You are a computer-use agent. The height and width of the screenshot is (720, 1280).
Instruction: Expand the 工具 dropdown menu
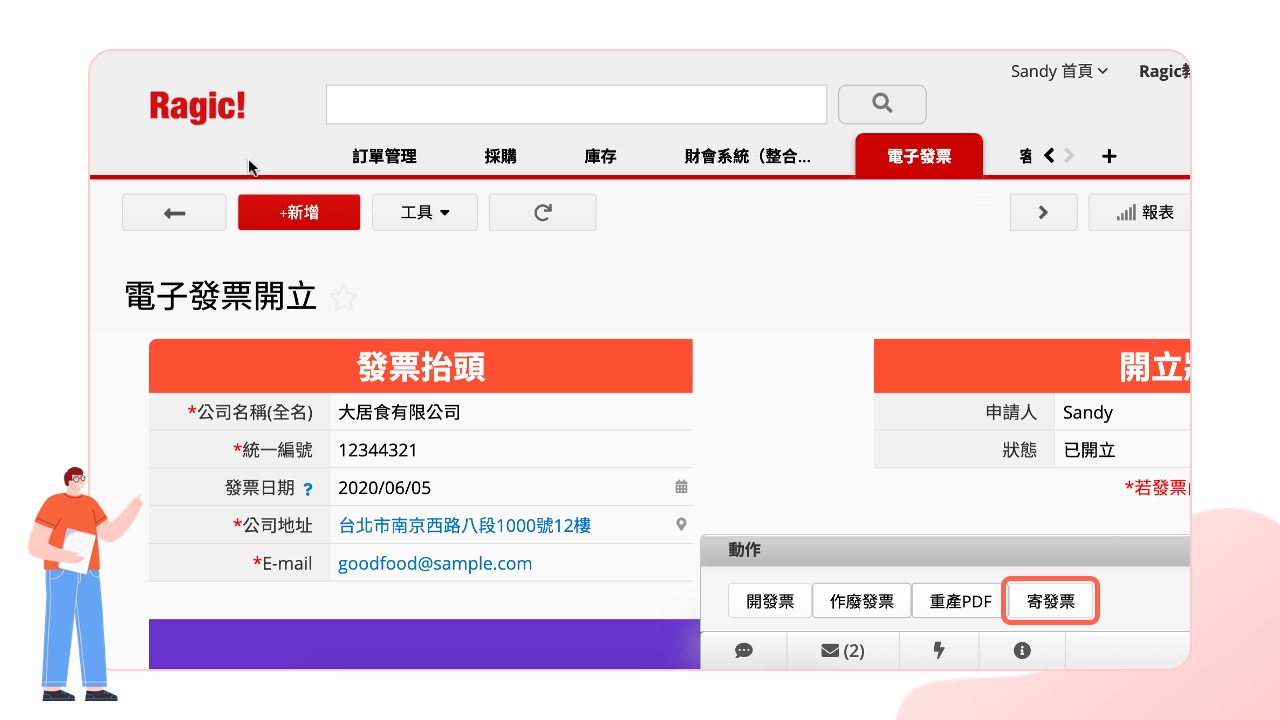(425, 213)
